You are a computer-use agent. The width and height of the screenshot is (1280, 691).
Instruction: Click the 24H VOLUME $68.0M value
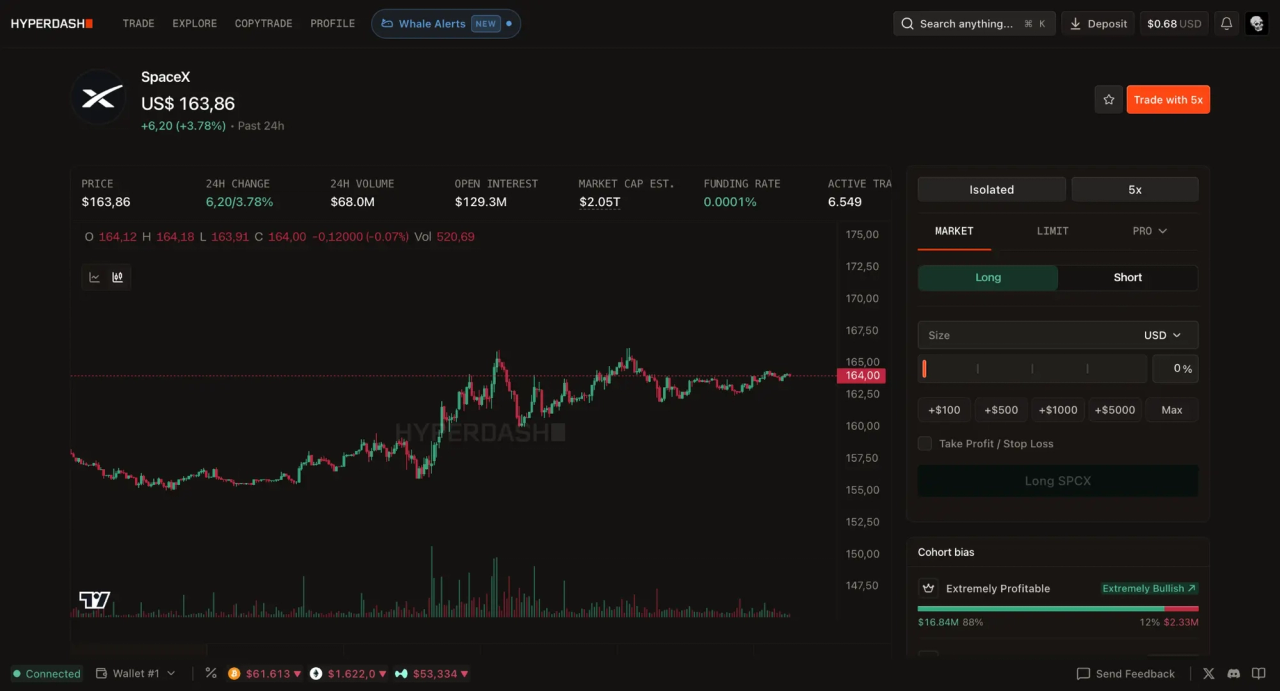click(x=352, y=202)
